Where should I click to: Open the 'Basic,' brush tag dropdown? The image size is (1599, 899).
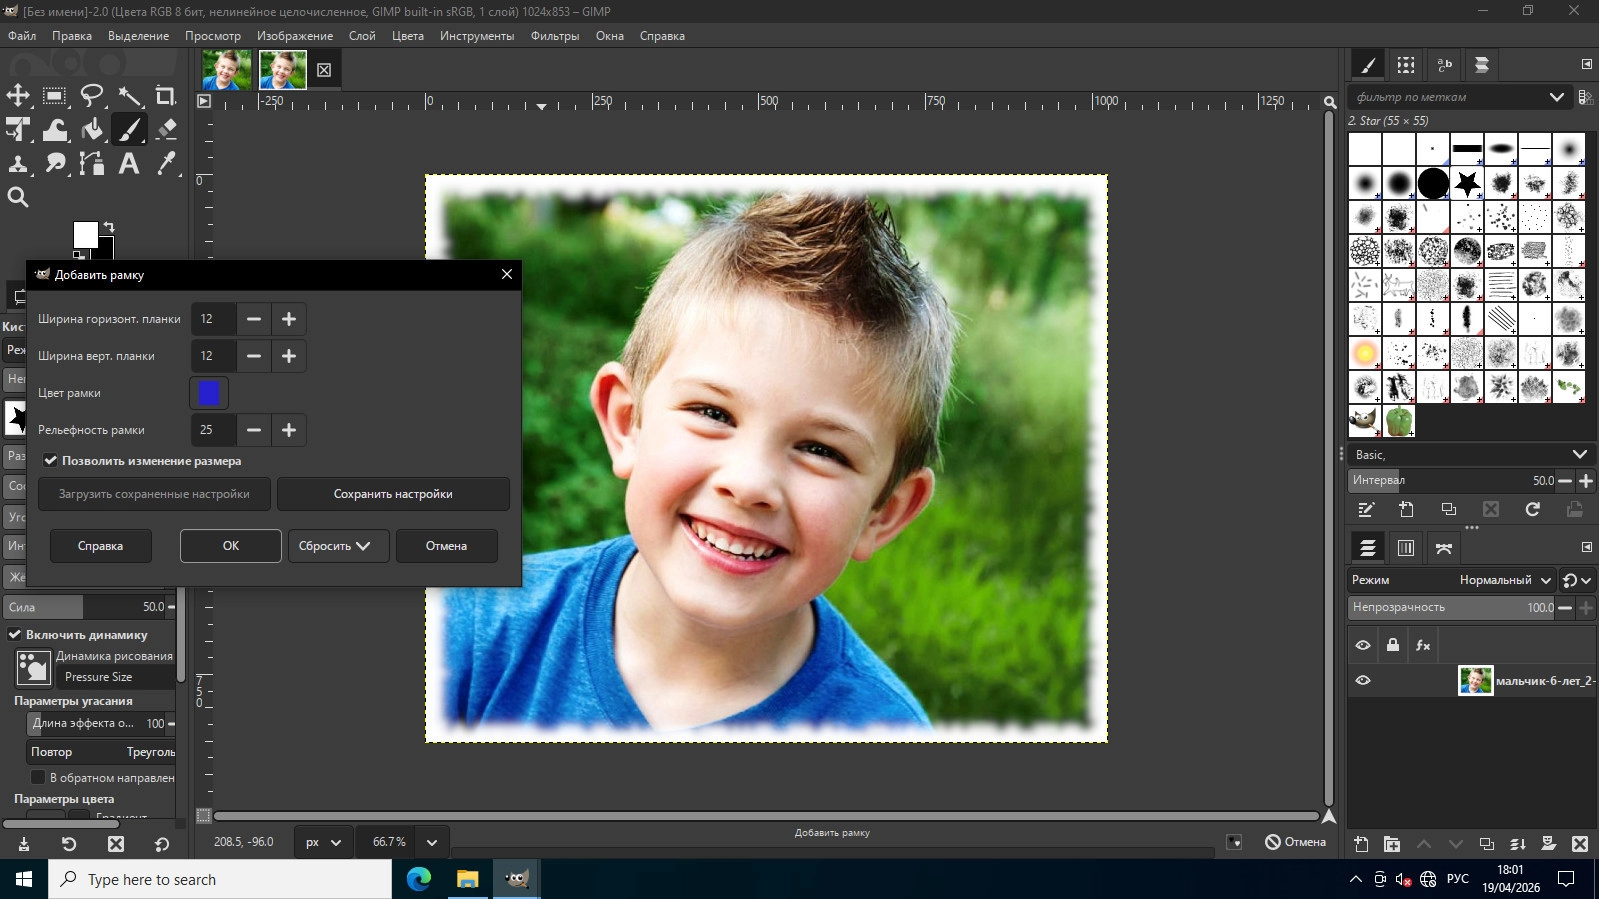(x=1579, y=454)
